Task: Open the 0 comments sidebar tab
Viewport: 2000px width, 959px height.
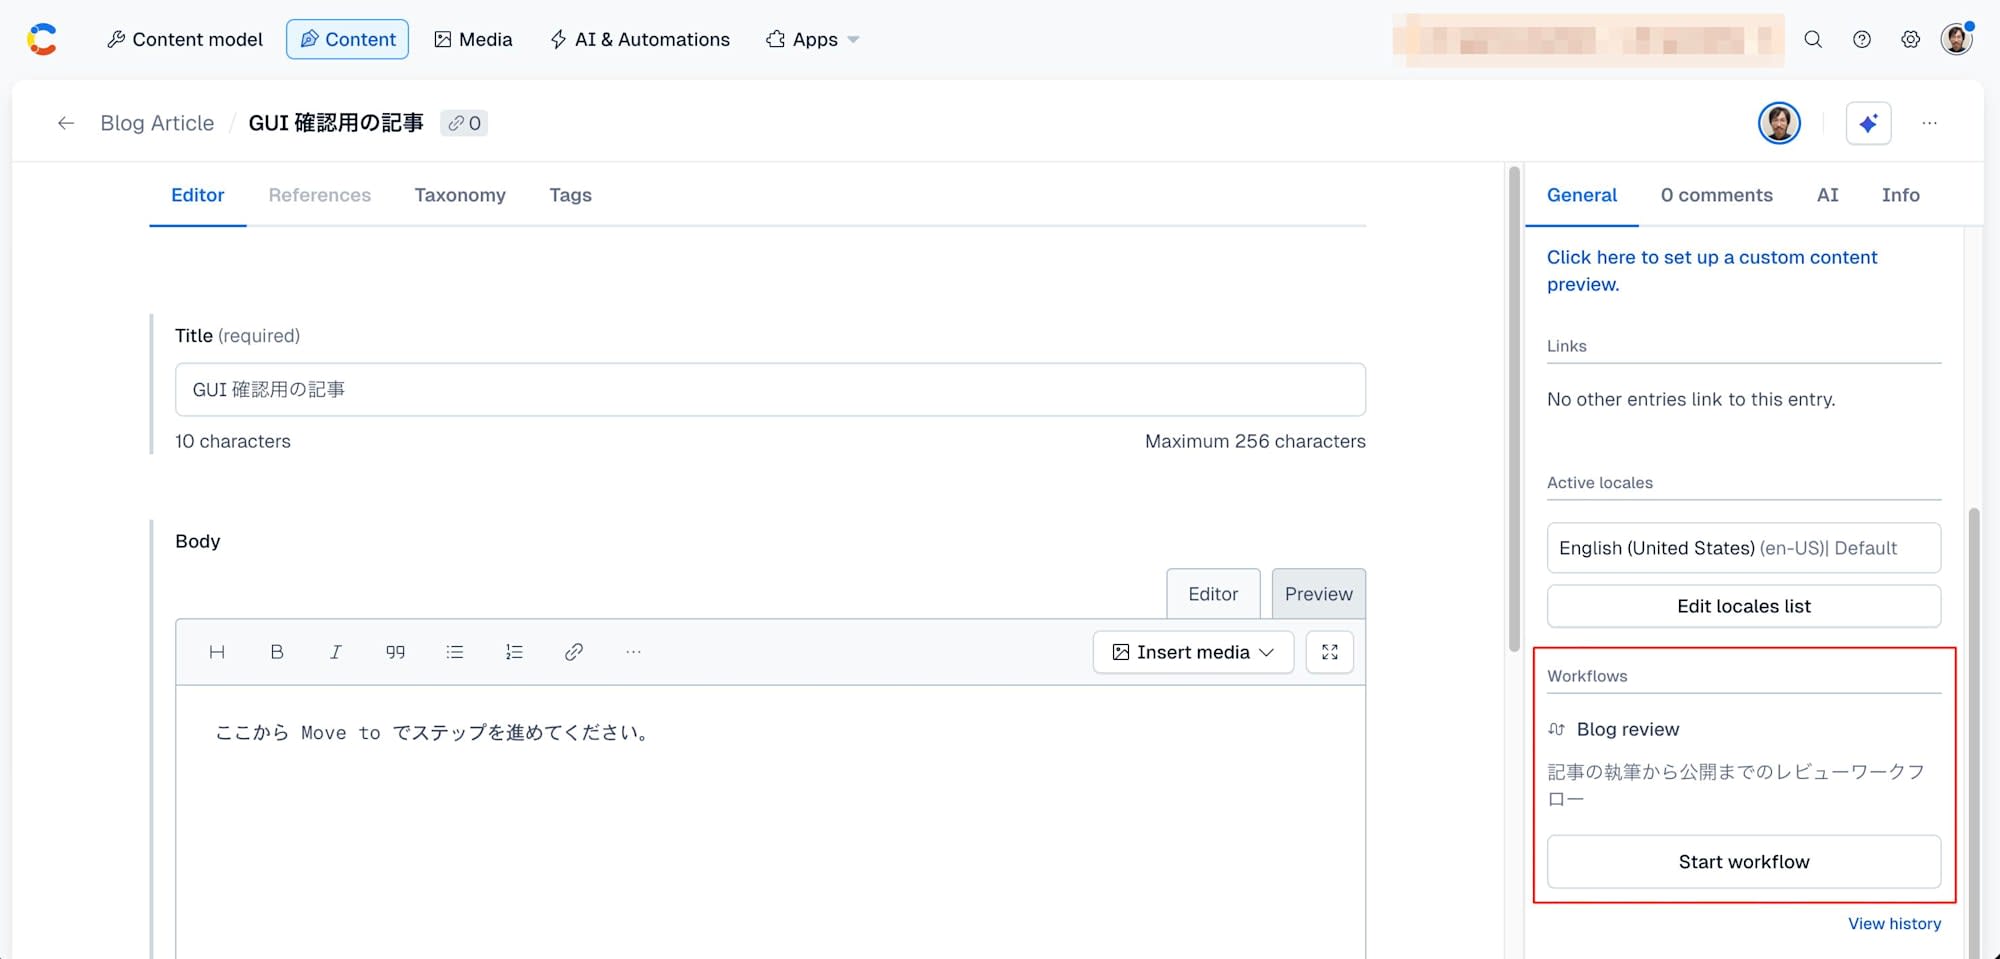Action: [x=1716, y=195]
